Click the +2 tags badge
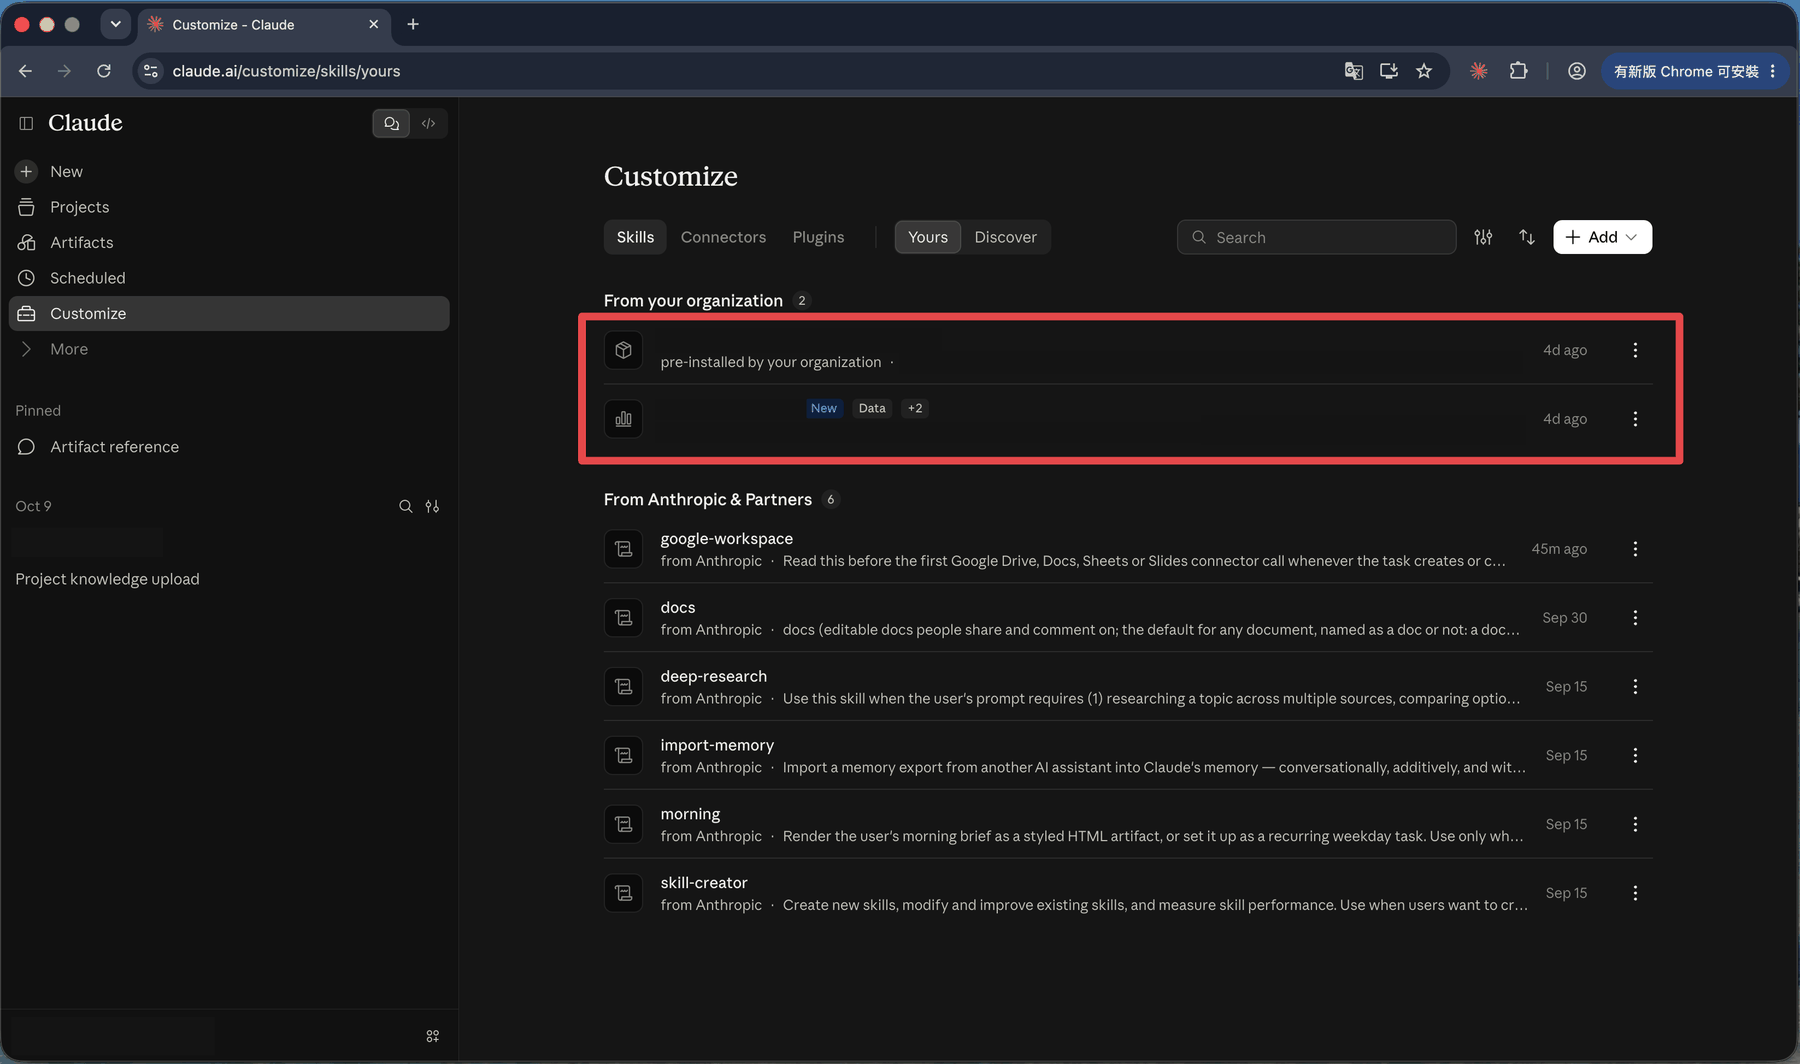The image size is (1800, 1064). (914, 408)
